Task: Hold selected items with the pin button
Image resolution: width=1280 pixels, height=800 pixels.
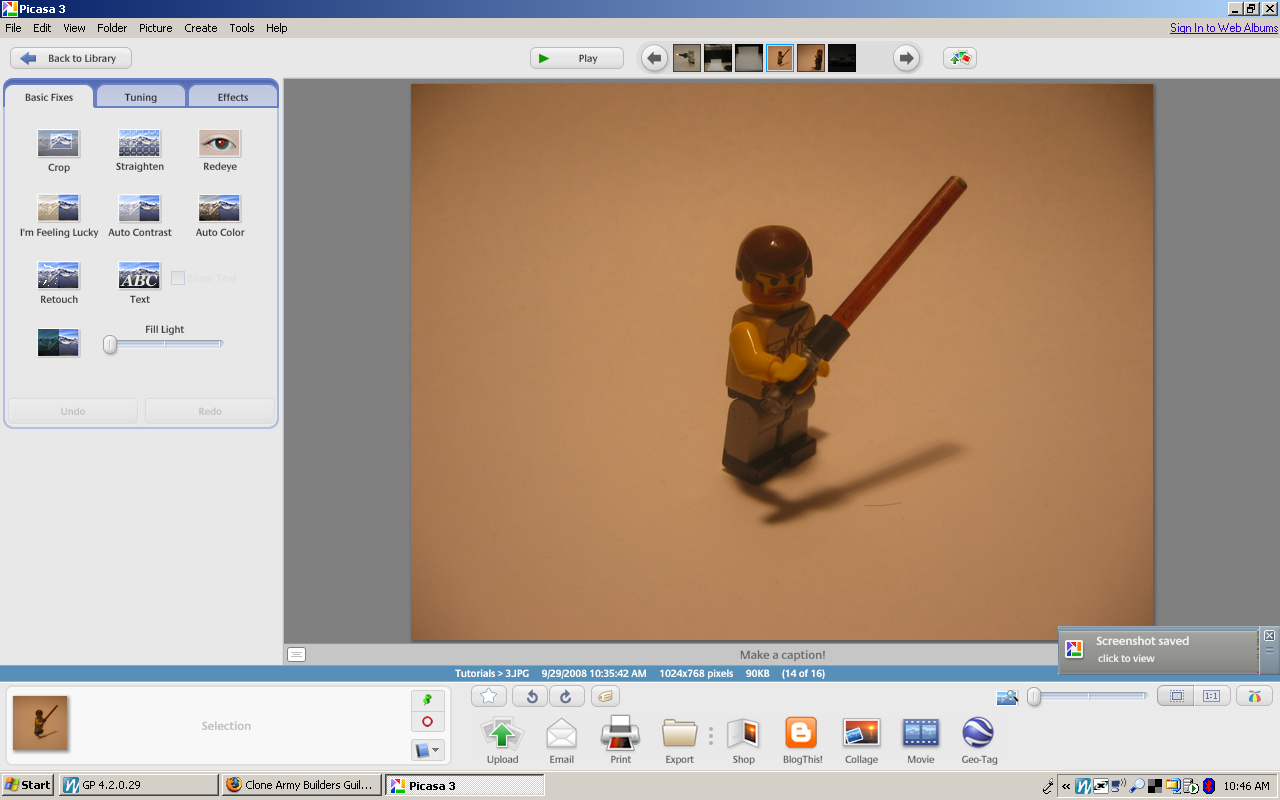Action: pyautogui.click(x=428, y=700)
